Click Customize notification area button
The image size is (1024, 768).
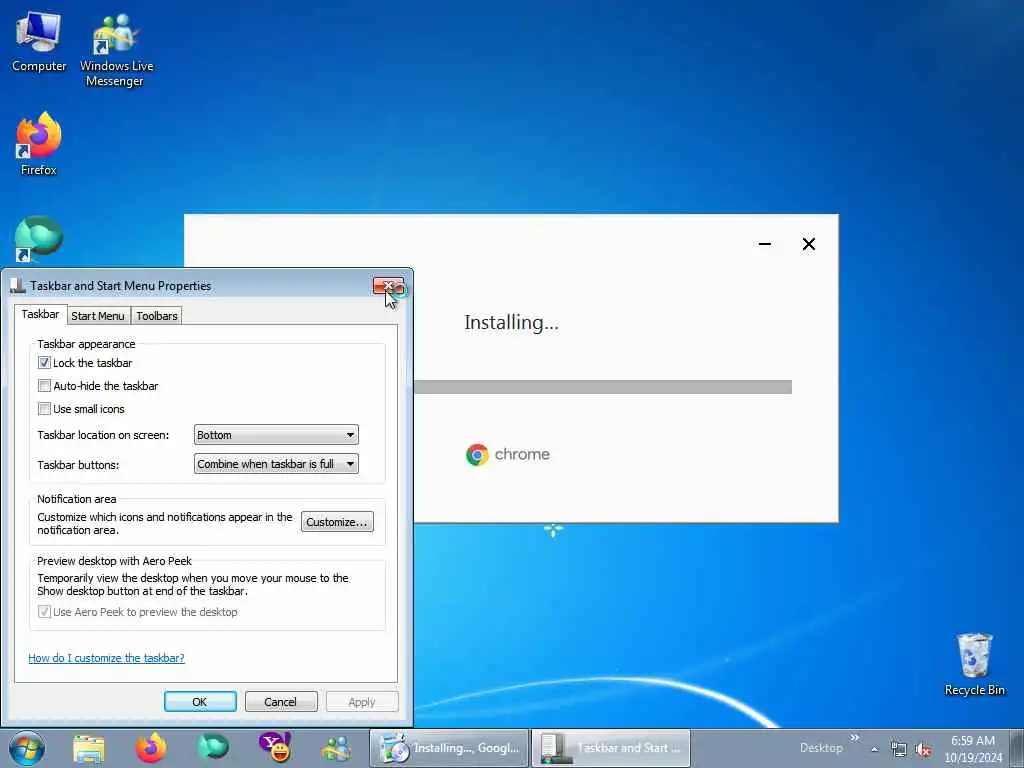pos(337,522)
